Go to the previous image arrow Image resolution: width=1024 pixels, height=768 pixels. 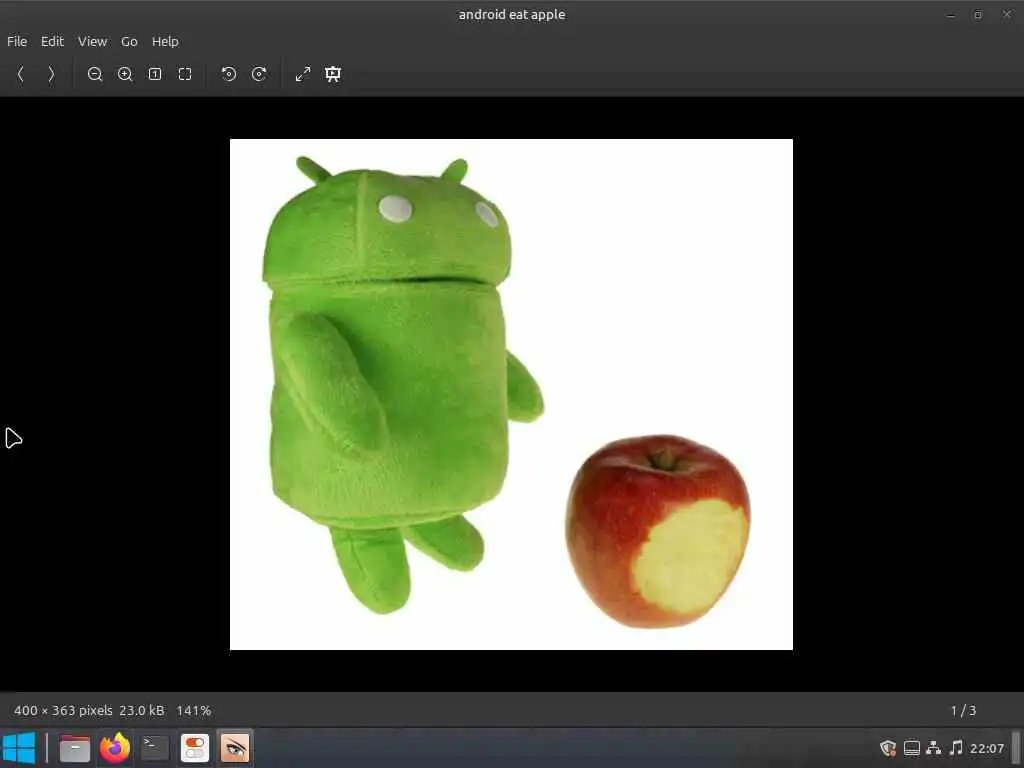click(x=21, y=74)
